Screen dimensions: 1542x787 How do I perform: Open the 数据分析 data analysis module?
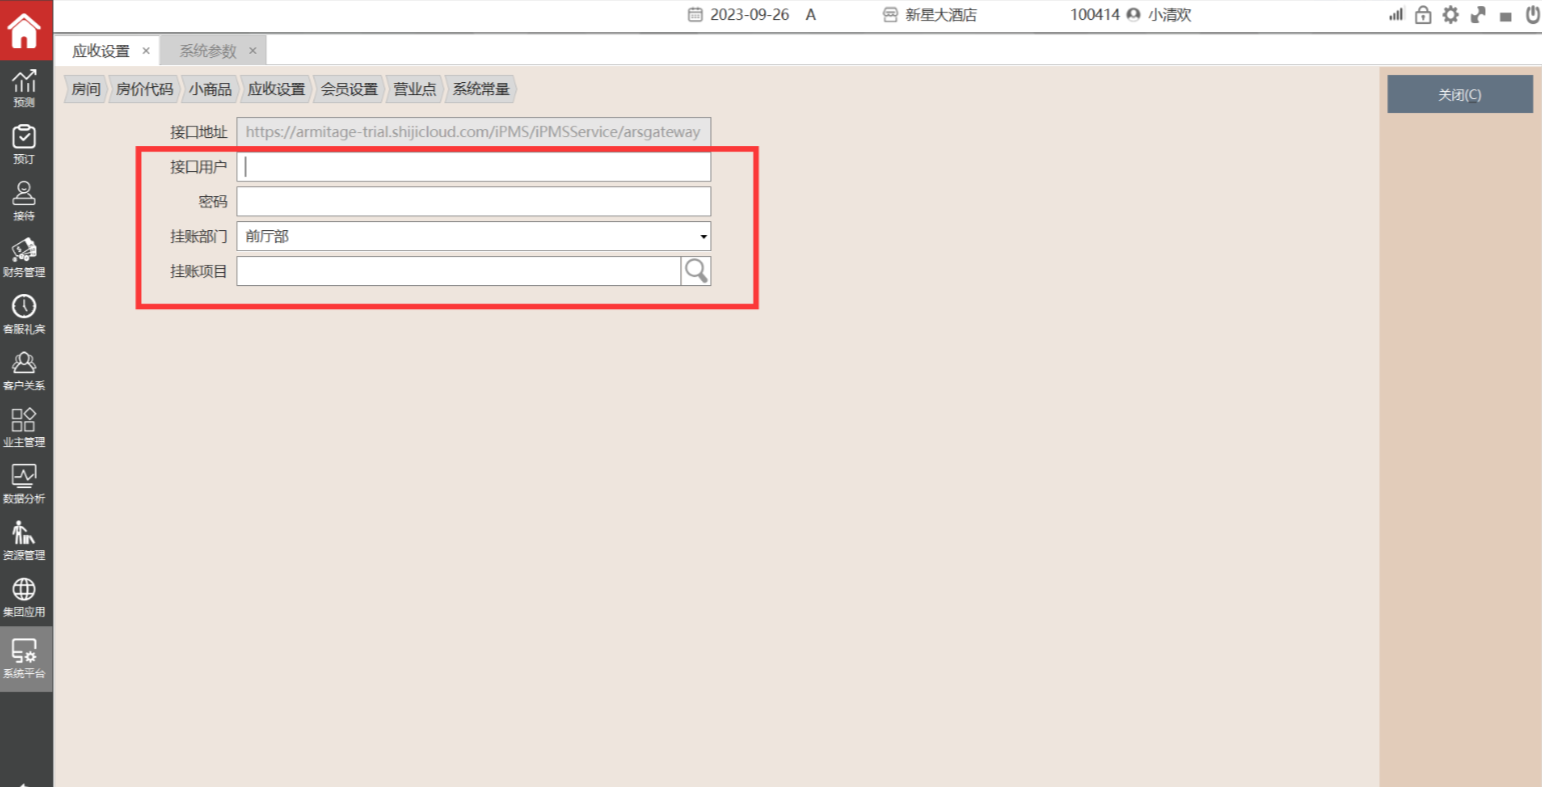coord(24,483)
